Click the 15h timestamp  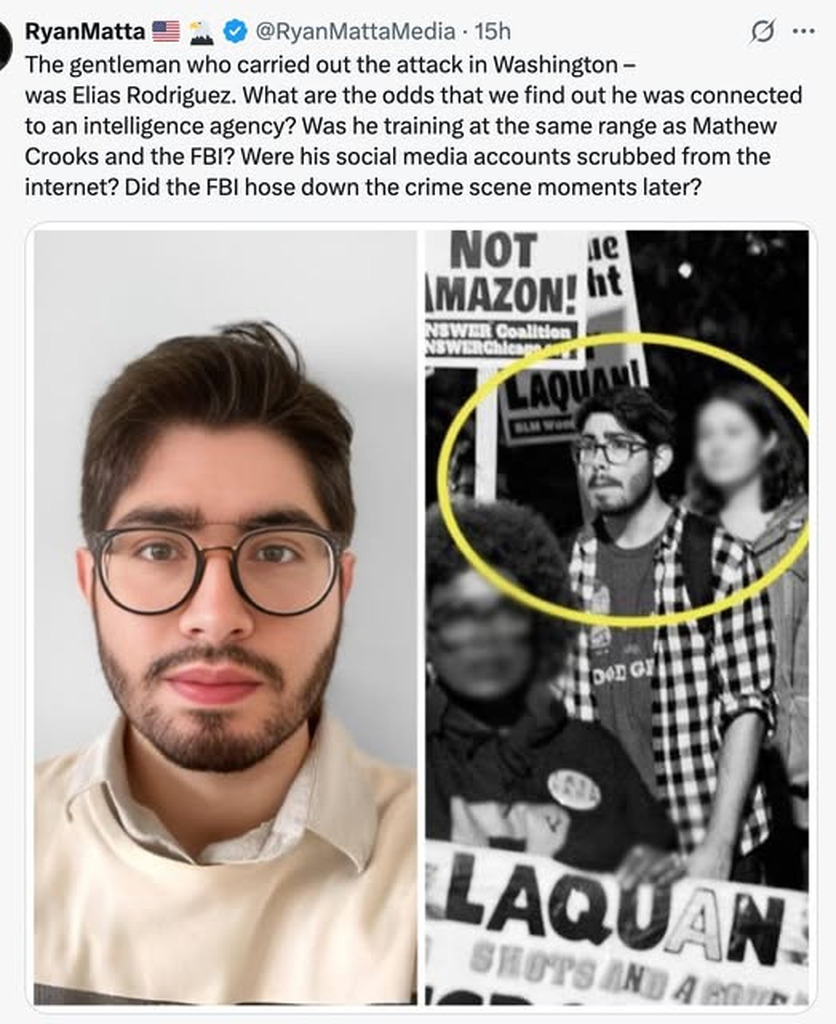click(492, 31)
